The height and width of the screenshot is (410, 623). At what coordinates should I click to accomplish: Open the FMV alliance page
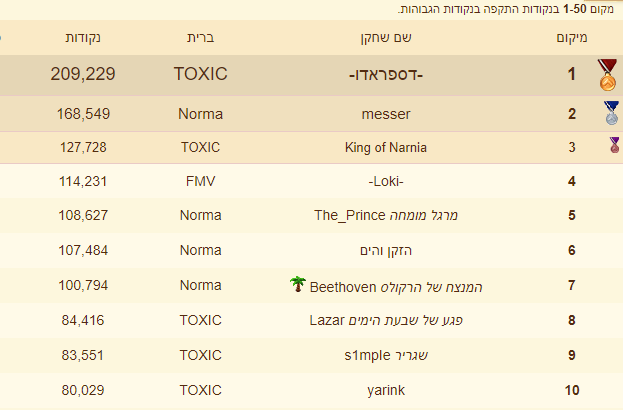coord(200,182)
